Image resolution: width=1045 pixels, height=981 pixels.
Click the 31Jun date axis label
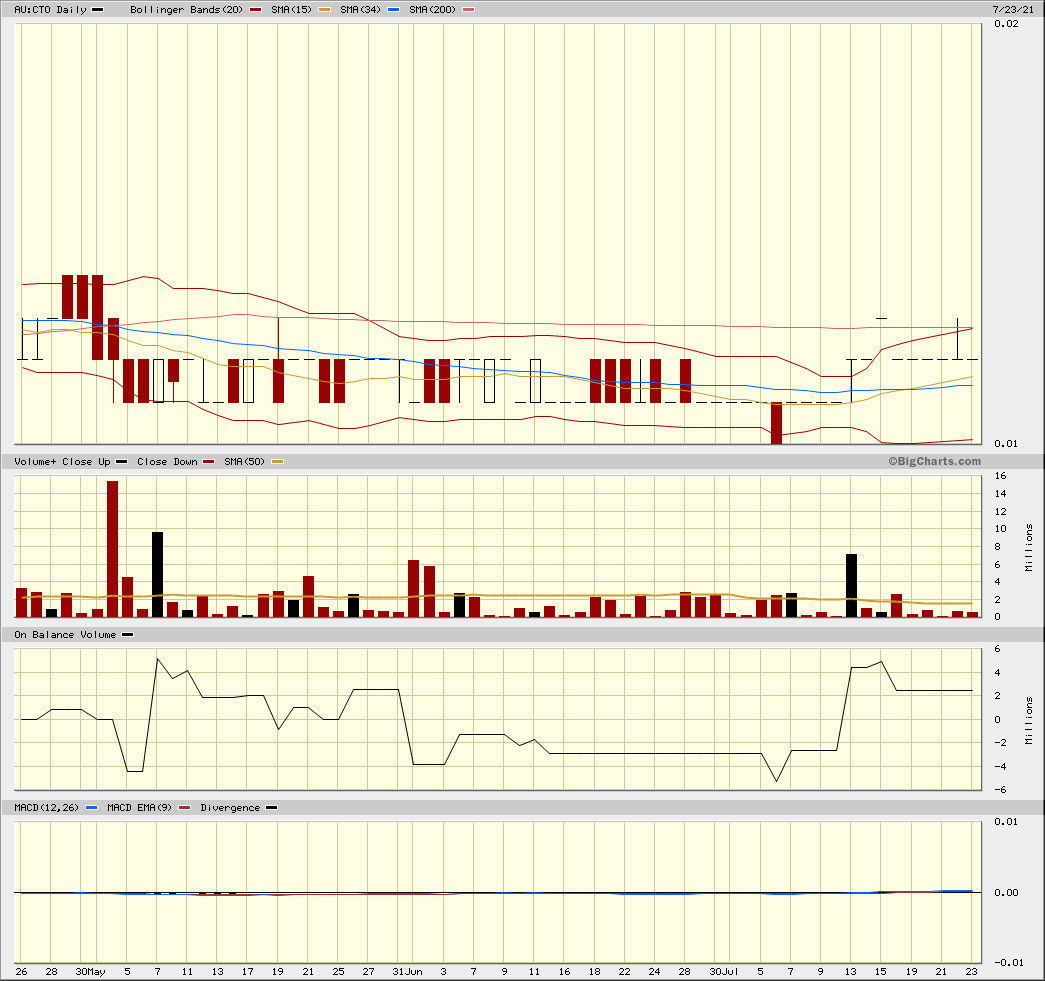pos(407,972)
